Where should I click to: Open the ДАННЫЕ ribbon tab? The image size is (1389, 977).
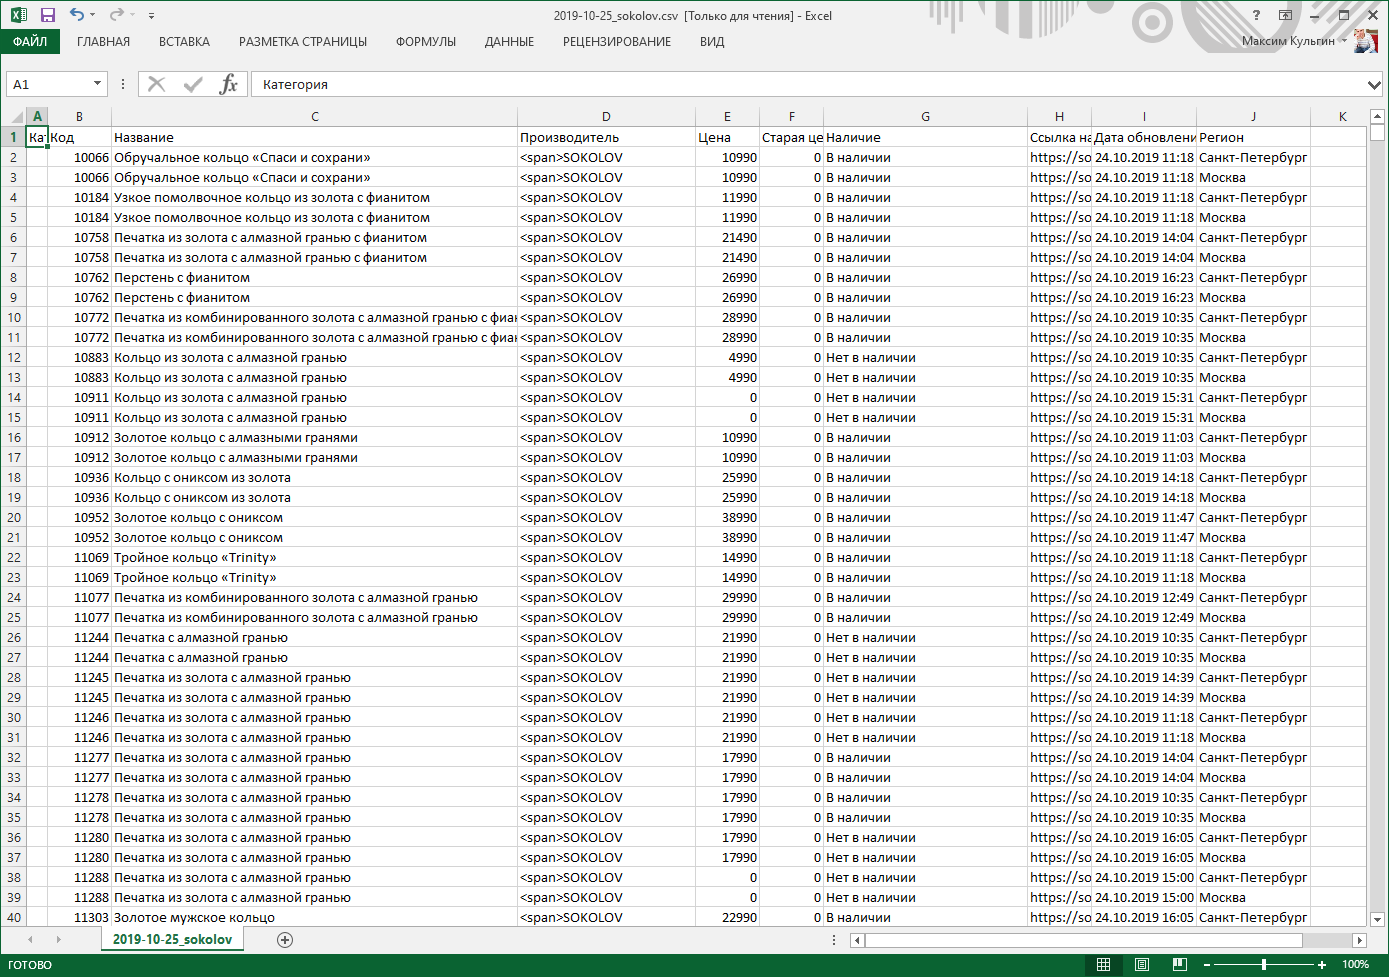click(x=509, y=42)
